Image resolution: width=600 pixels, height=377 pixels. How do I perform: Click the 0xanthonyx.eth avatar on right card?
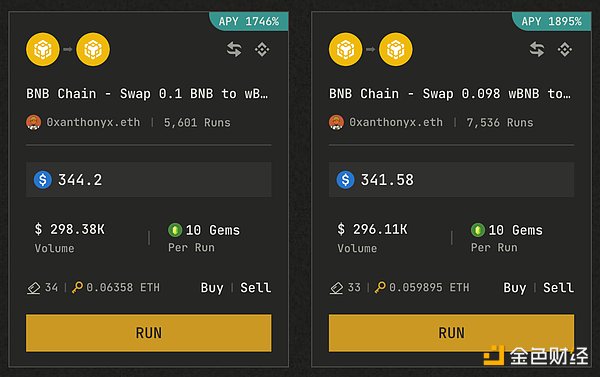click(x=336, y=122)
